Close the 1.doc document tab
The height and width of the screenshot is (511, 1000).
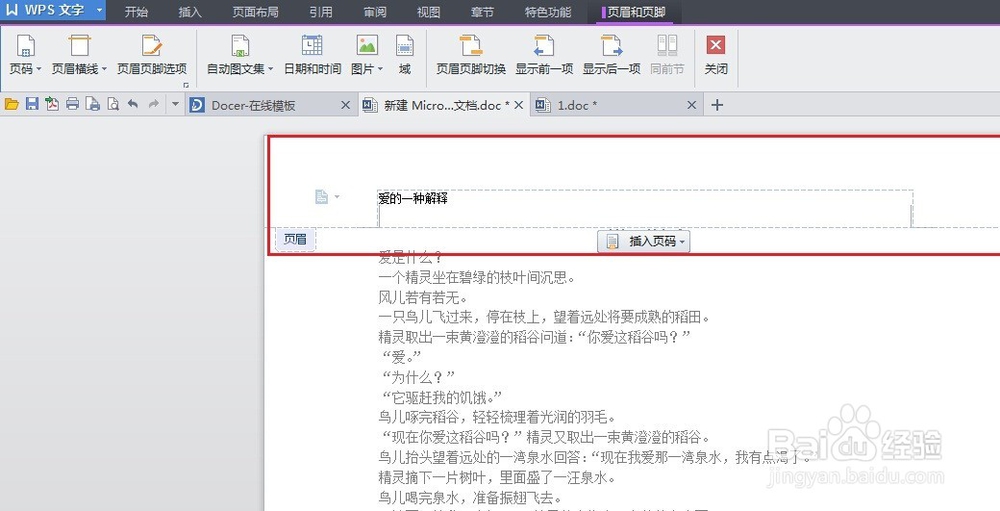691,105
